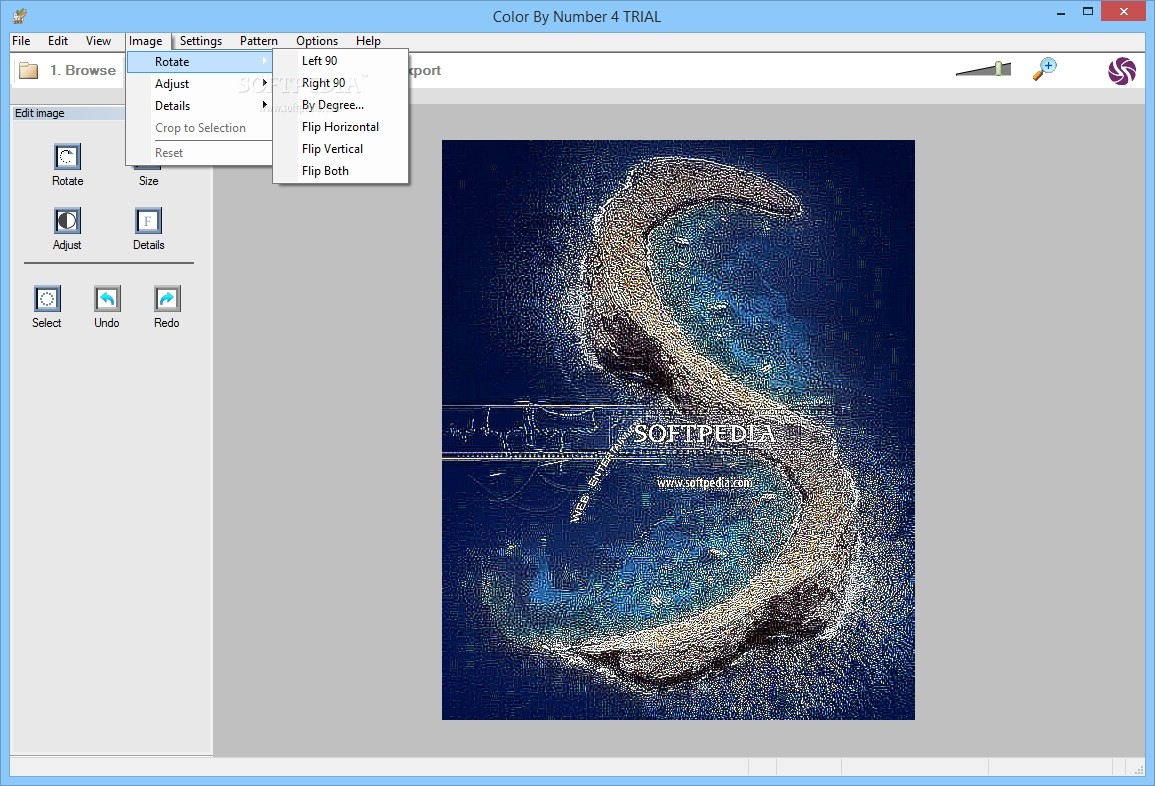Click the Undo icon

point(107,299)
